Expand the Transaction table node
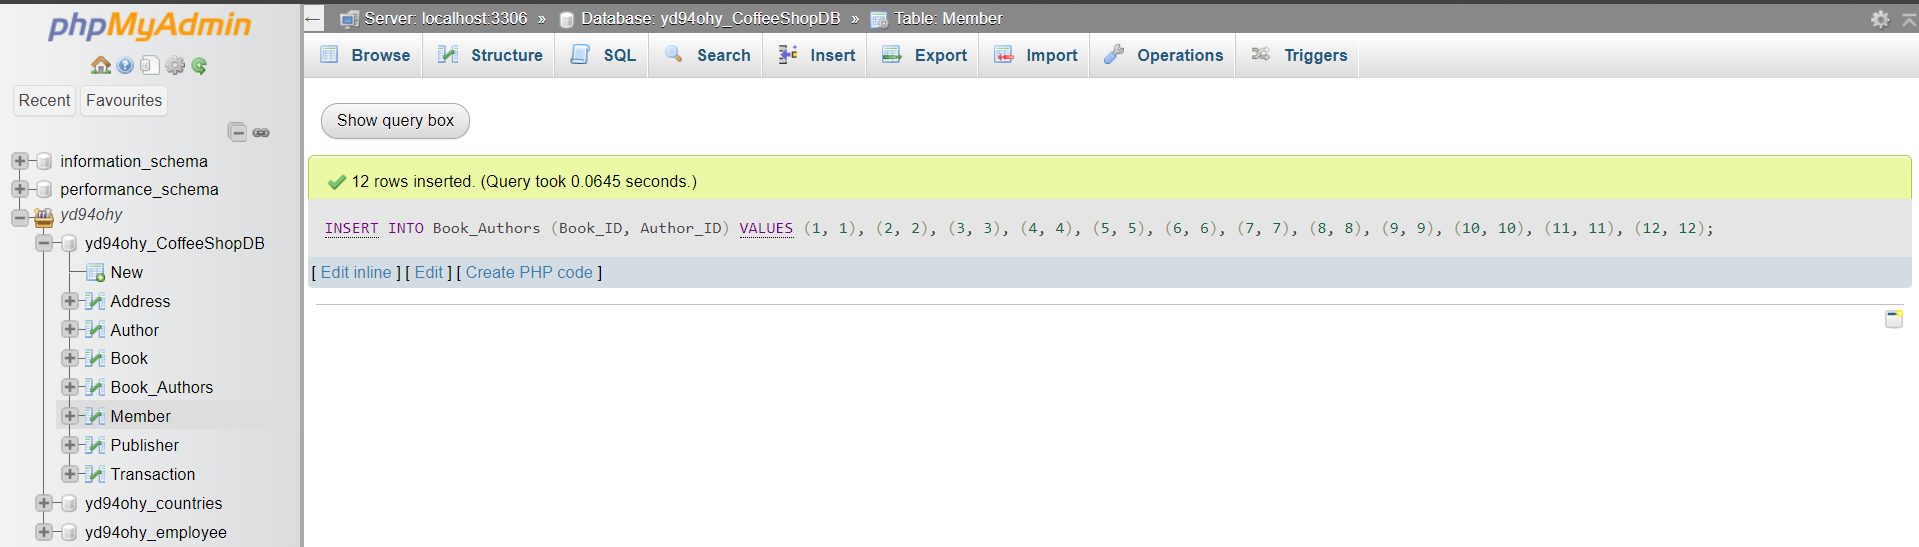 pos(69,474)
